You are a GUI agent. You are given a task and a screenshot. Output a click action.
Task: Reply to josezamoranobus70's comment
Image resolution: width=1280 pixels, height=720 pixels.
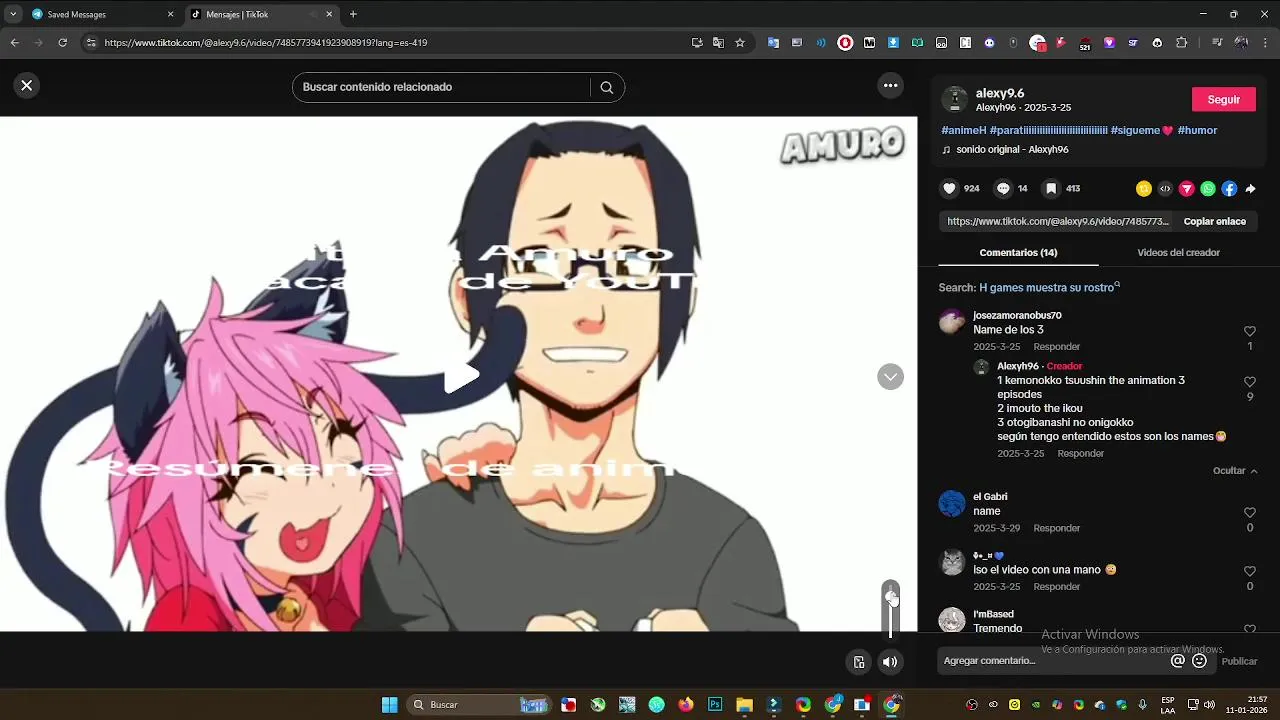click(x=1057, y=346)
